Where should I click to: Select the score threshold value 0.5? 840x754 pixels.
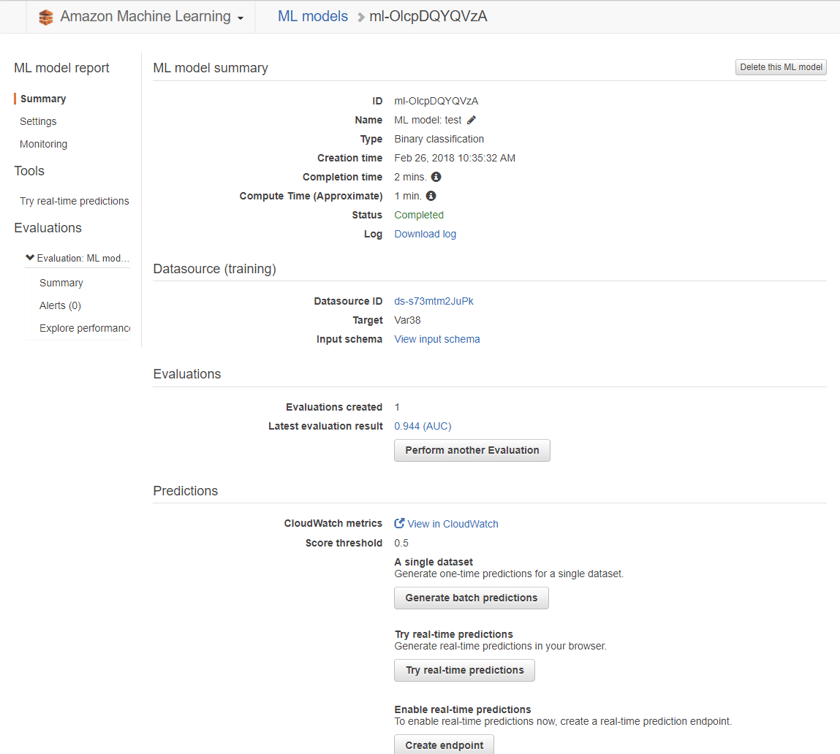pyautogui.click(x=401, y=543)
